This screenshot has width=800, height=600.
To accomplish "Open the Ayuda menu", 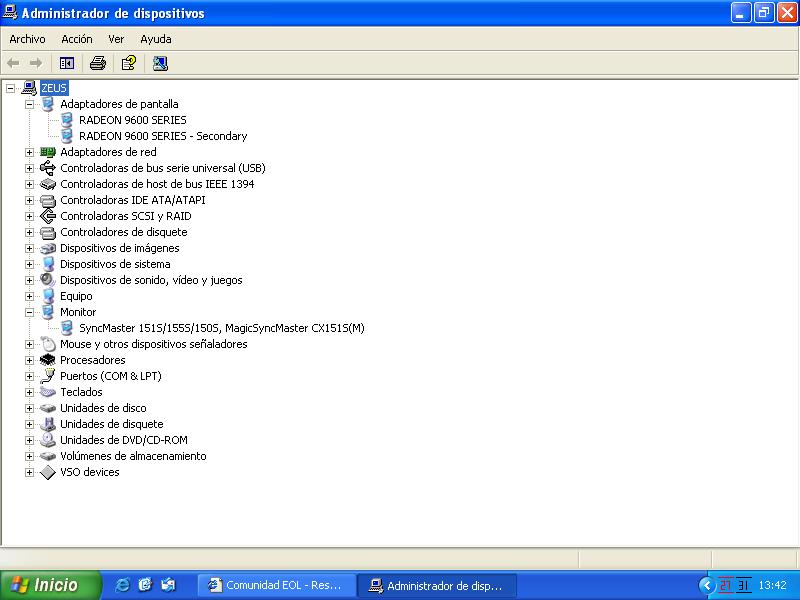I will (x=156, y=39).
